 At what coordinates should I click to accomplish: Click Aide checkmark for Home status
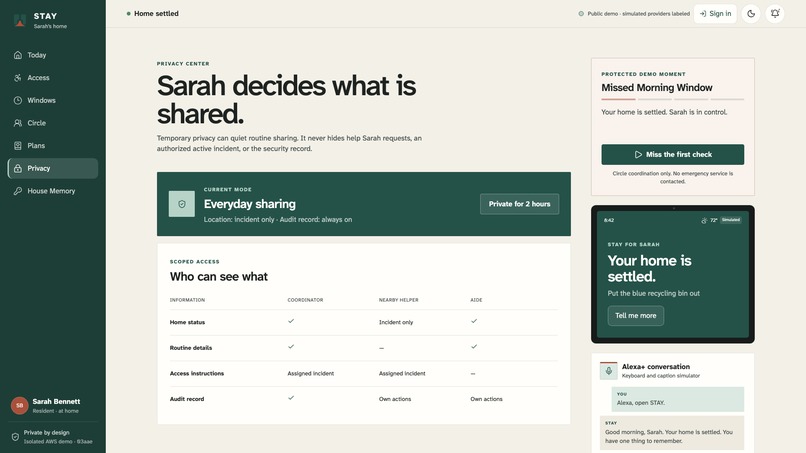(x=474, y=321)
